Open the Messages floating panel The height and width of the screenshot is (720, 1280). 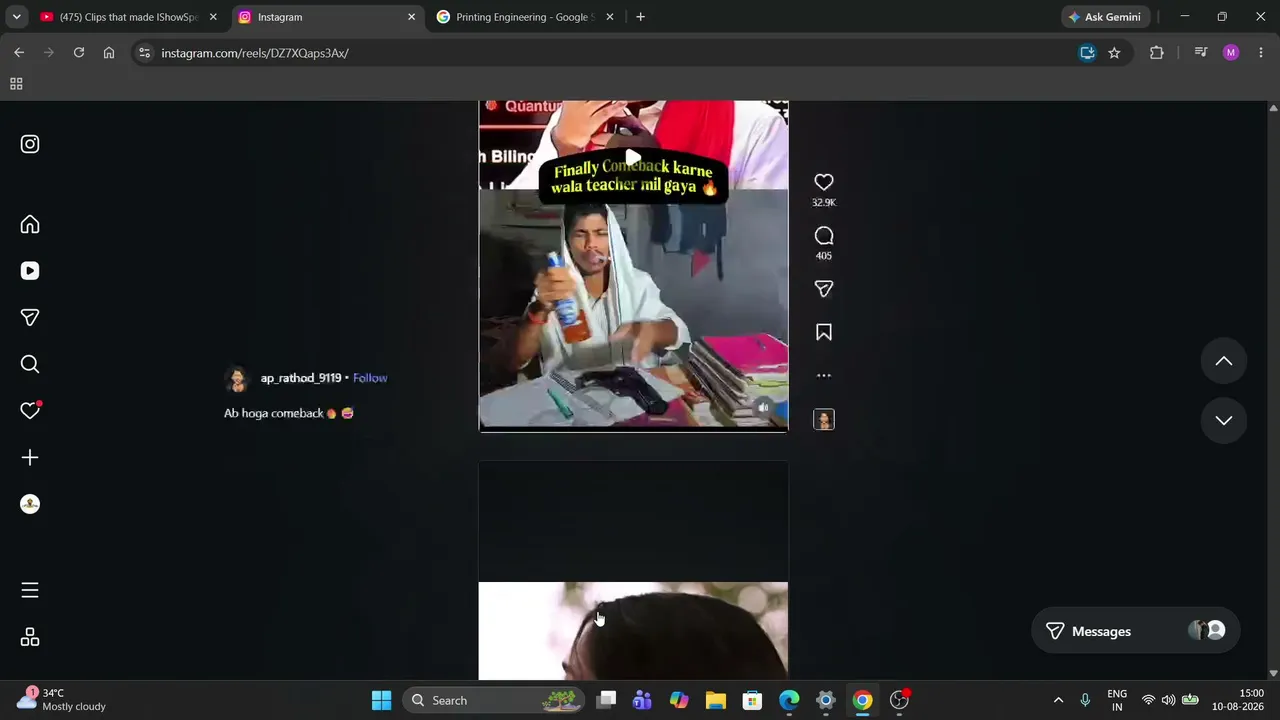(1135, 631)
